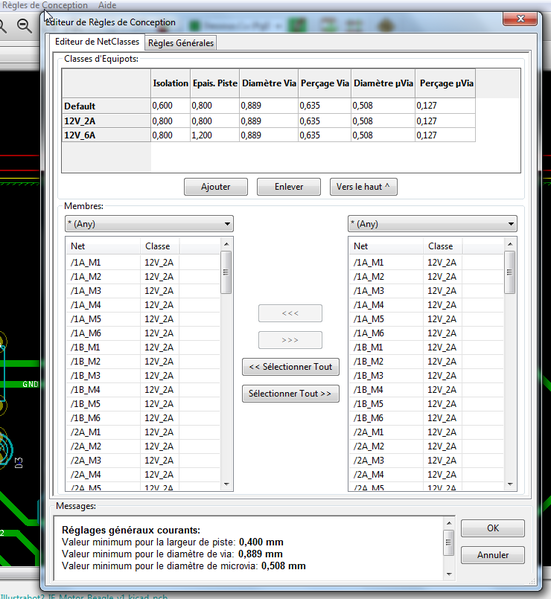Select /2A_M4 in the left members list
The width and height of the screenshot is (551, 599).
point(143,474)
